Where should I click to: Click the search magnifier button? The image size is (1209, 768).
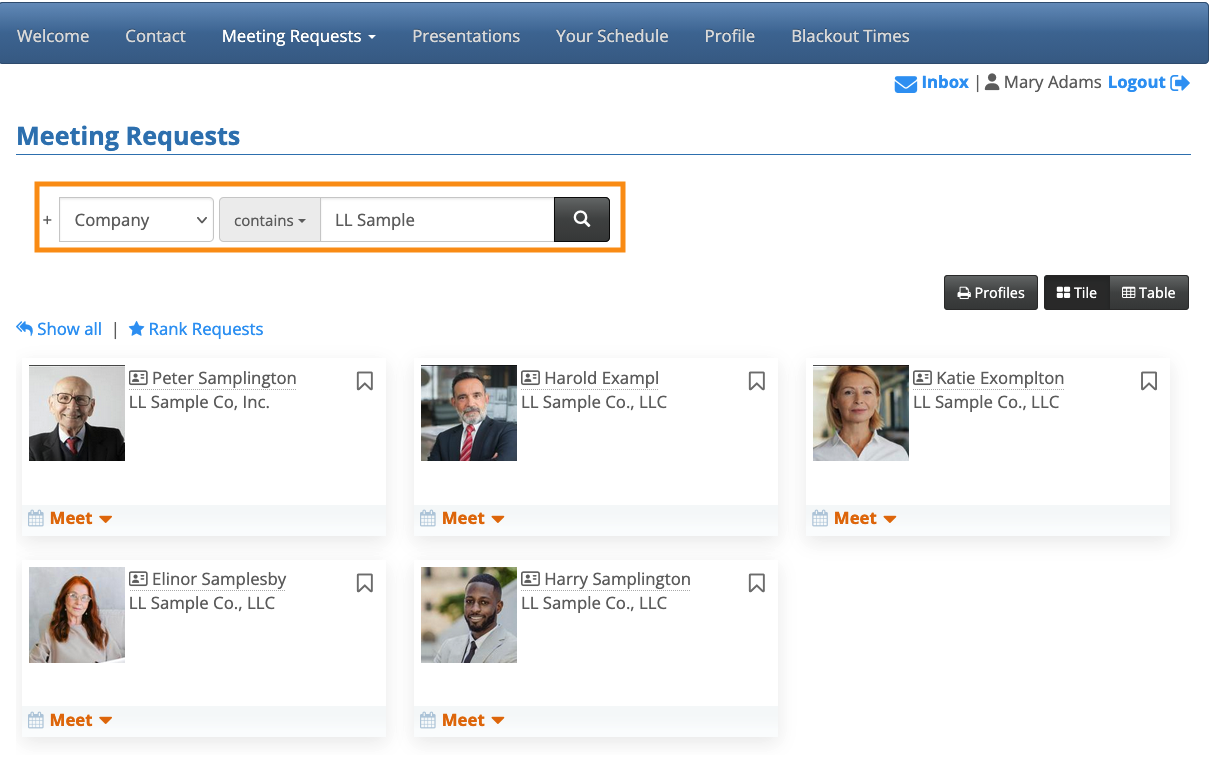click(x=581, y=220)
